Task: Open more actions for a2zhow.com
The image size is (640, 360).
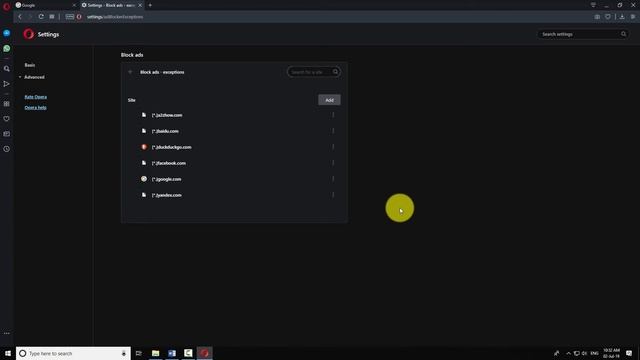Action: (x=333, y=115)
